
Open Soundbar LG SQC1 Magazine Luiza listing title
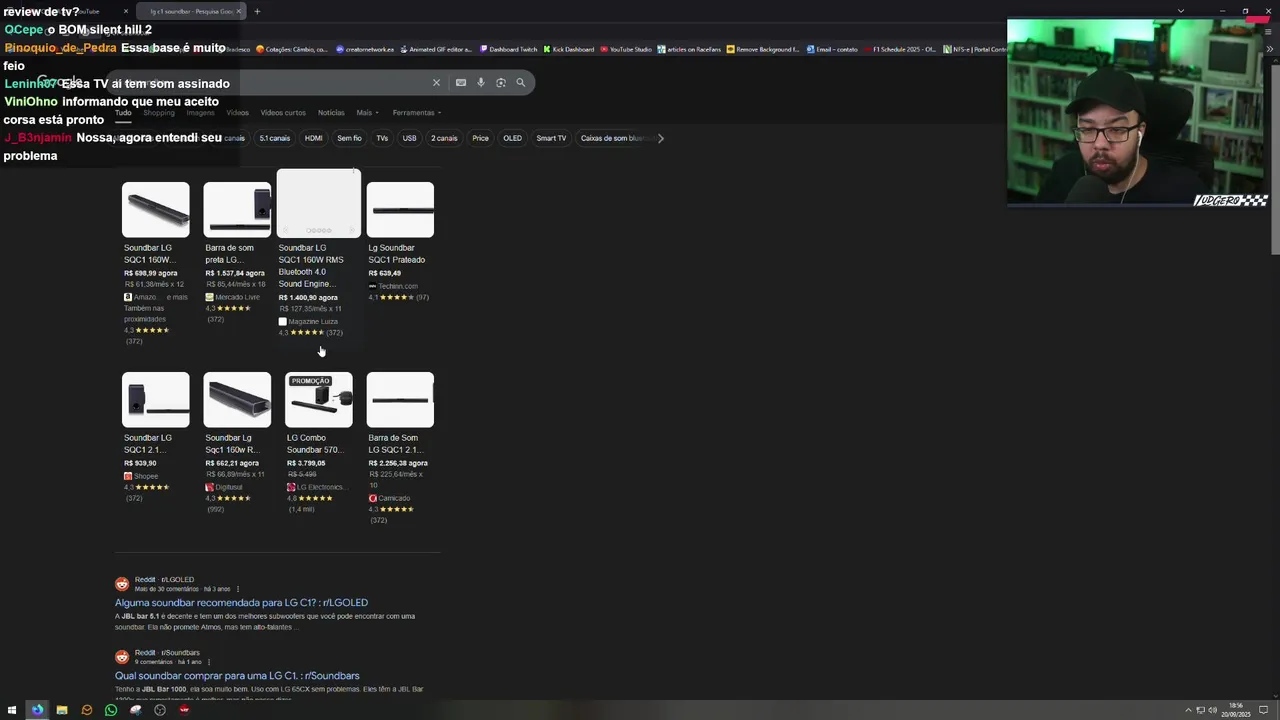[x=311, y=266]
